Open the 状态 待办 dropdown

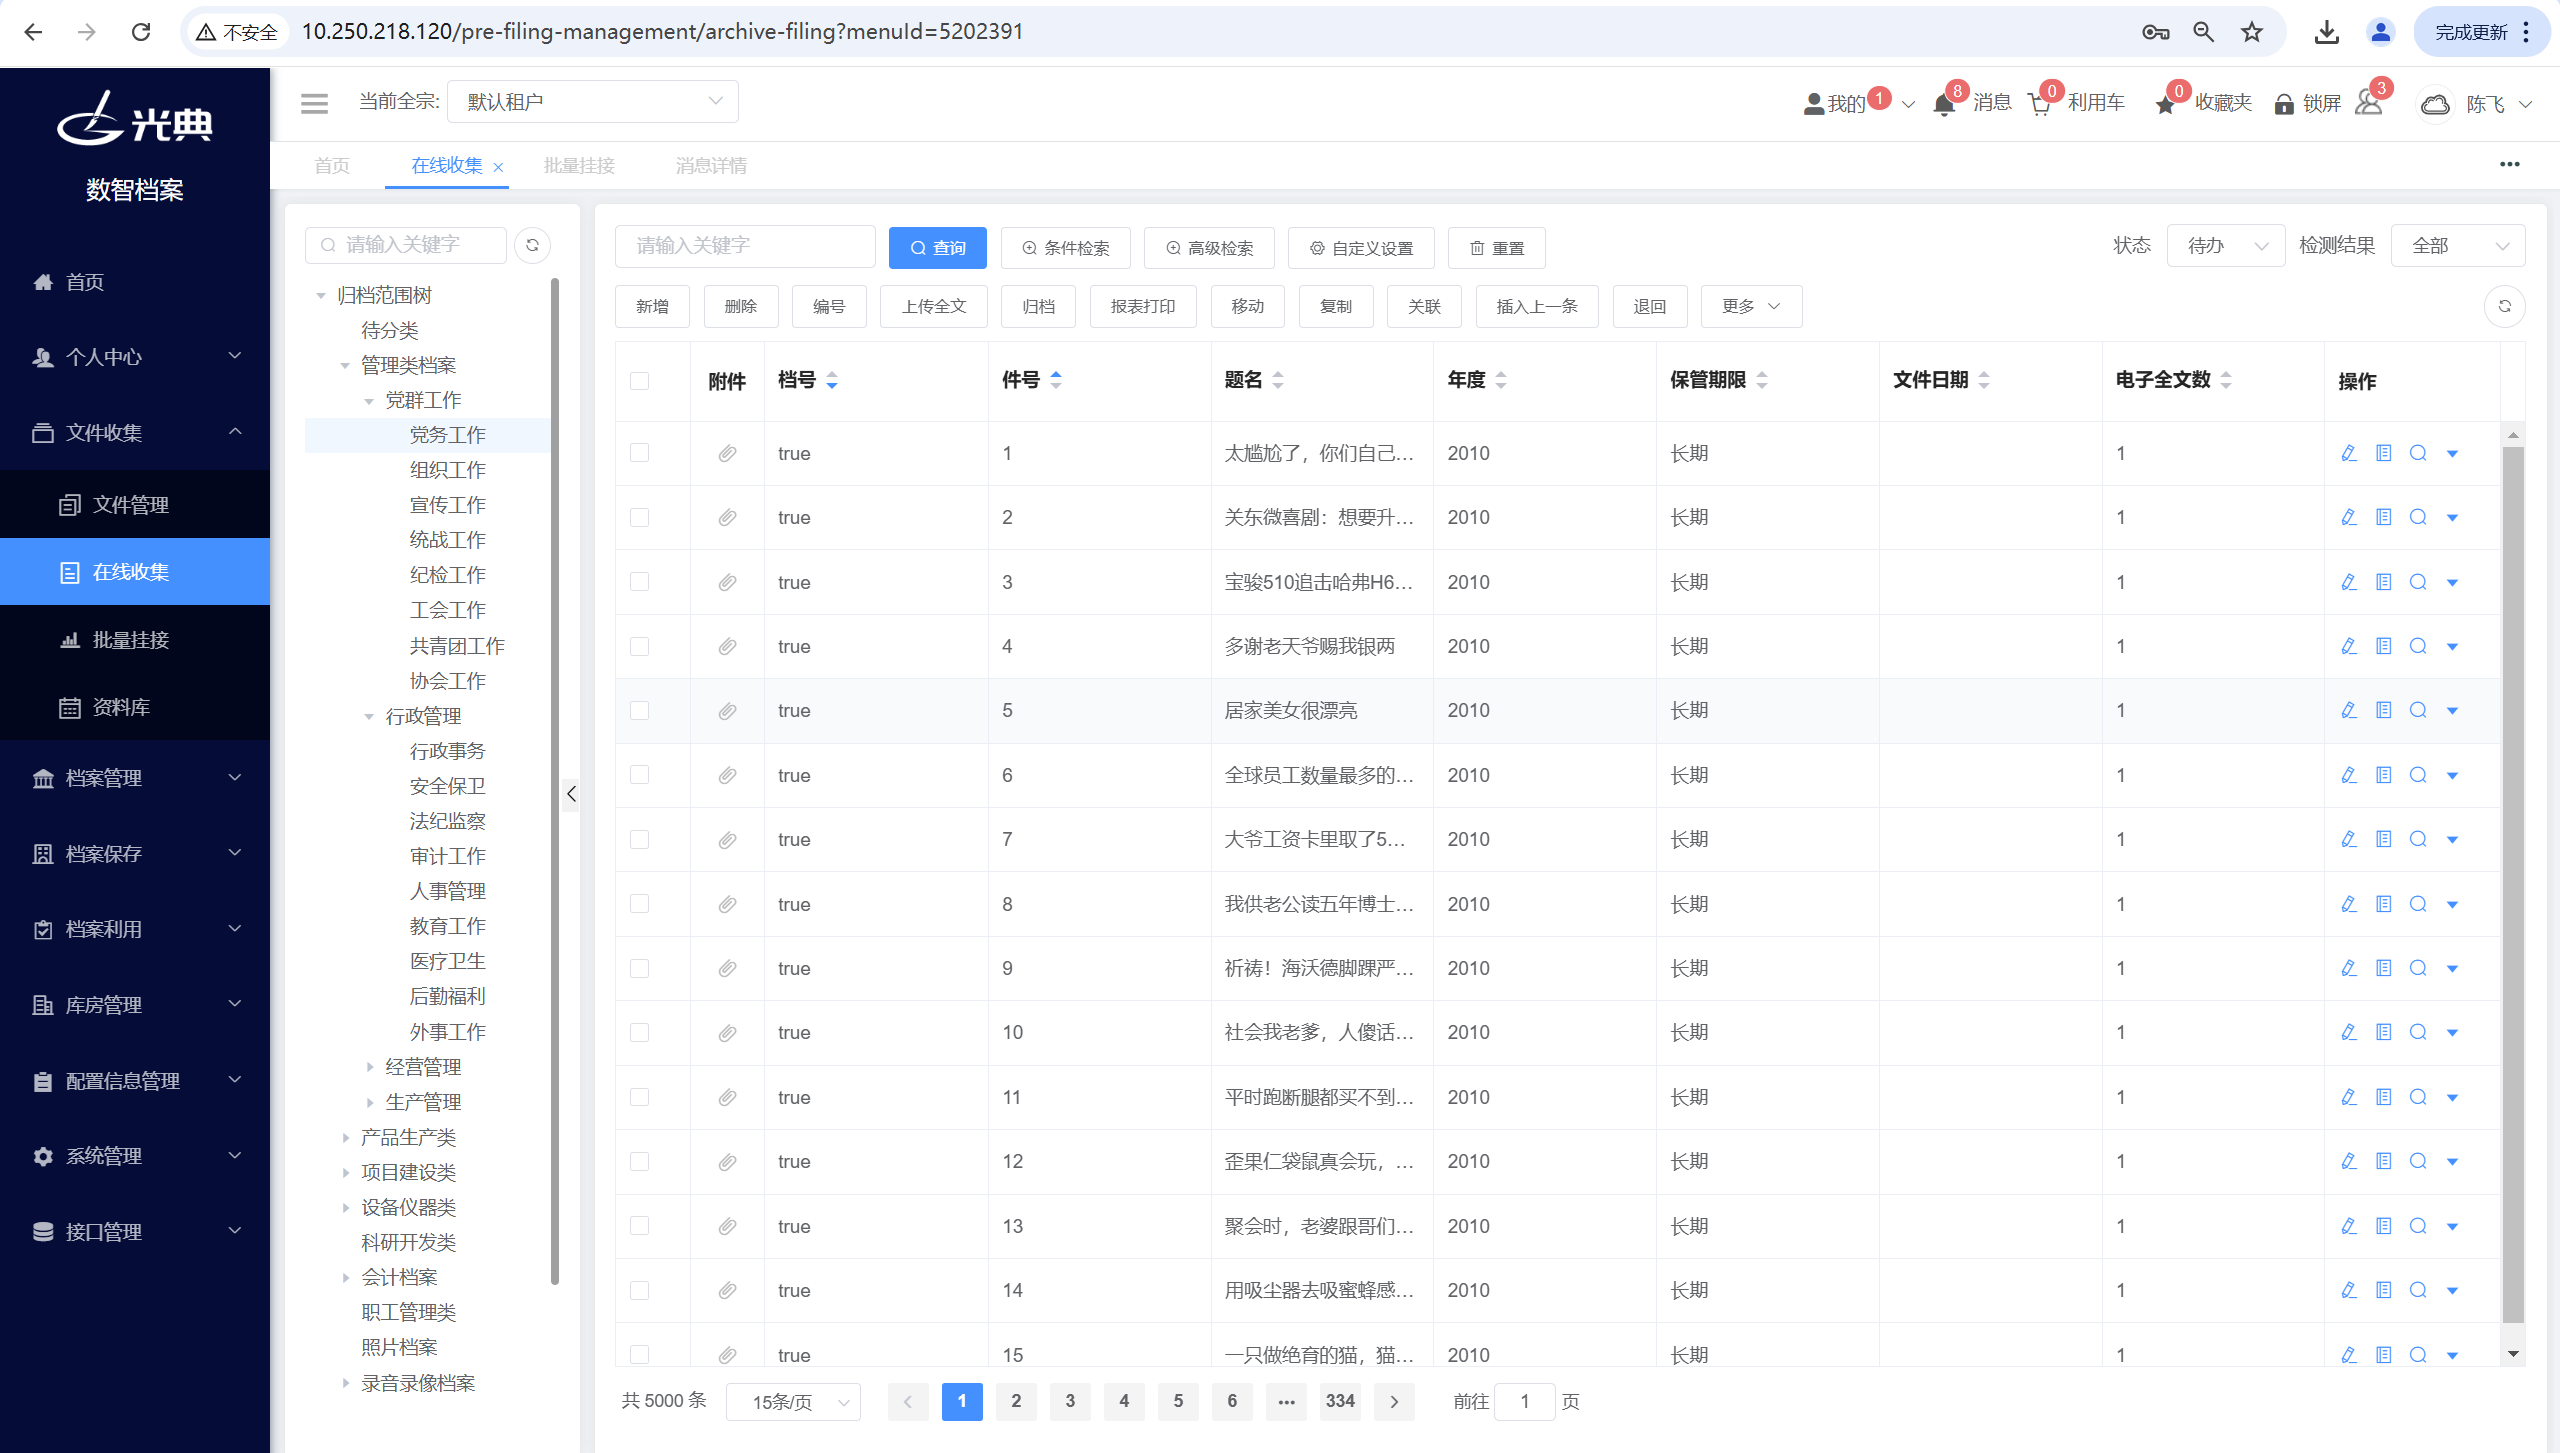pos(2225,246)
